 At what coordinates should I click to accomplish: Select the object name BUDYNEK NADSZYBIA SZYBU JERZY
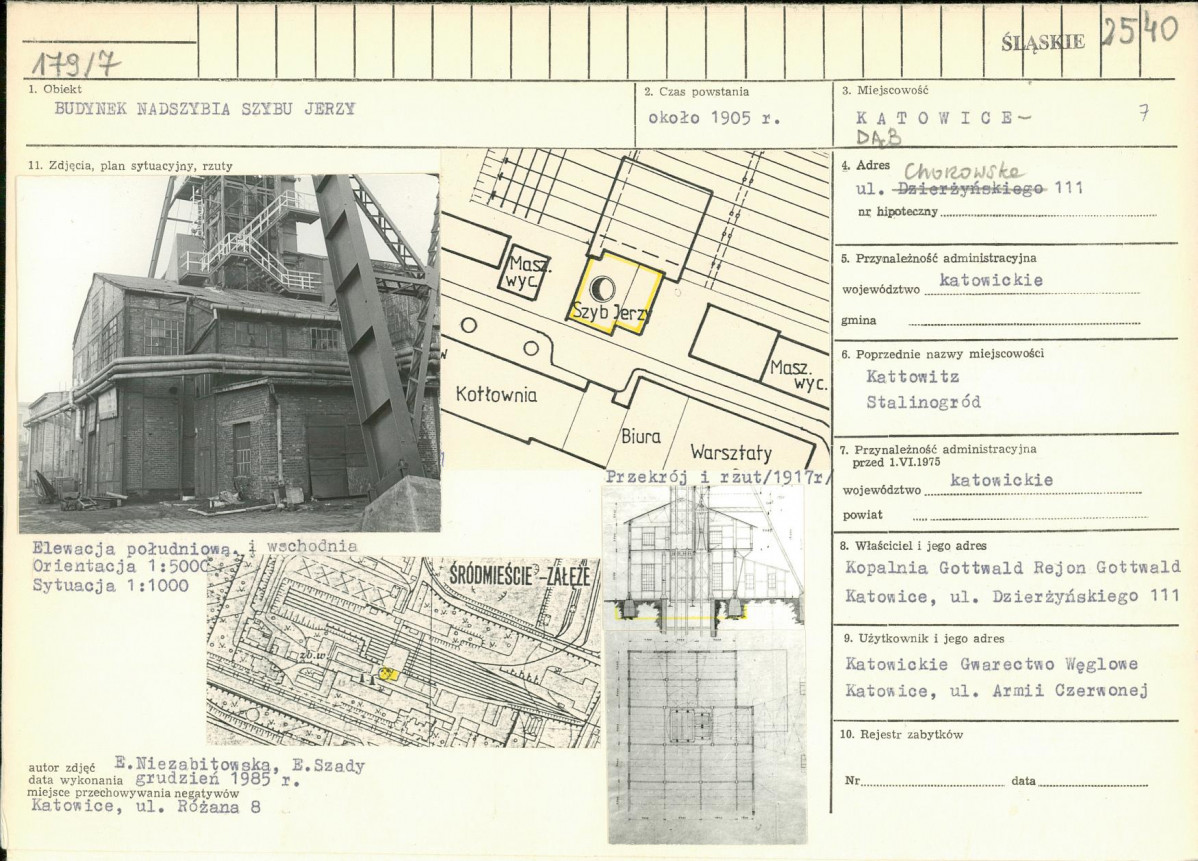[205, 110]
